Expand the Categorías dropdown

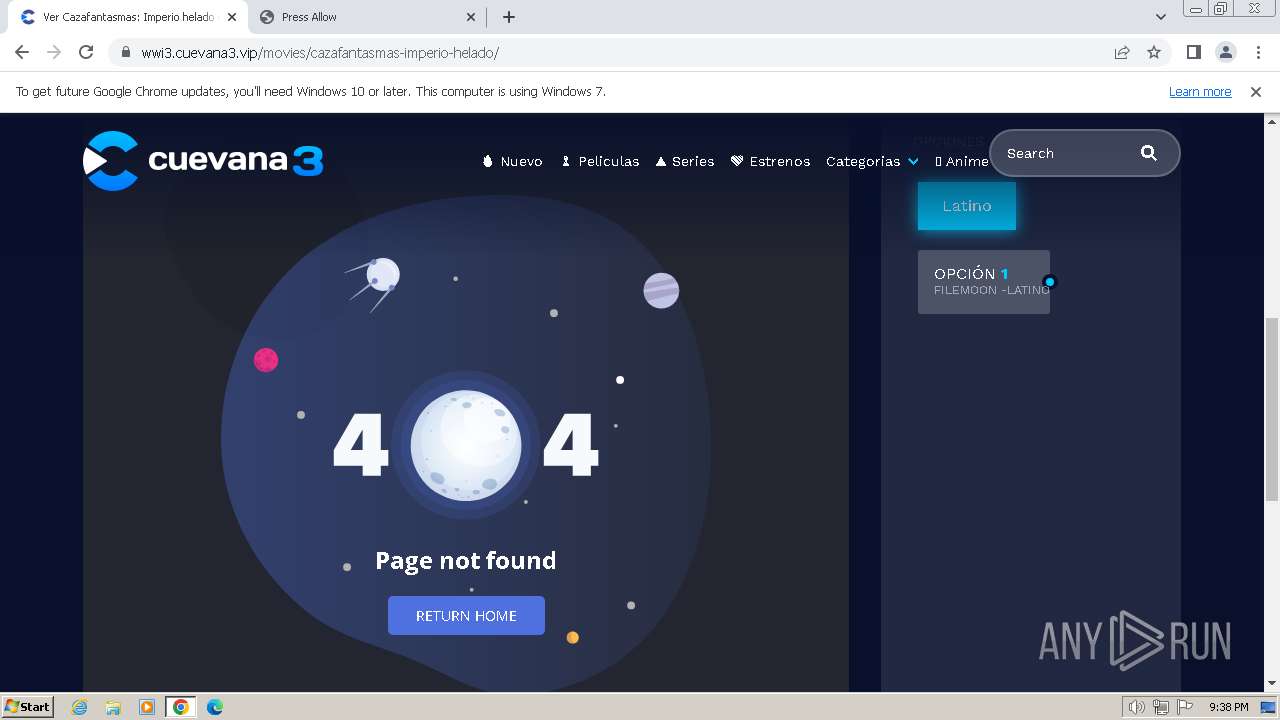[872, 161]
